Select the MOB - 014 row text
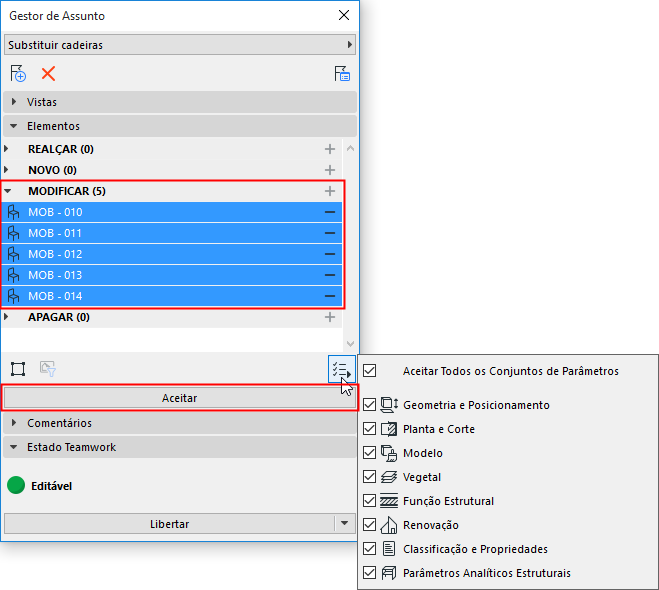 point(55,296)
